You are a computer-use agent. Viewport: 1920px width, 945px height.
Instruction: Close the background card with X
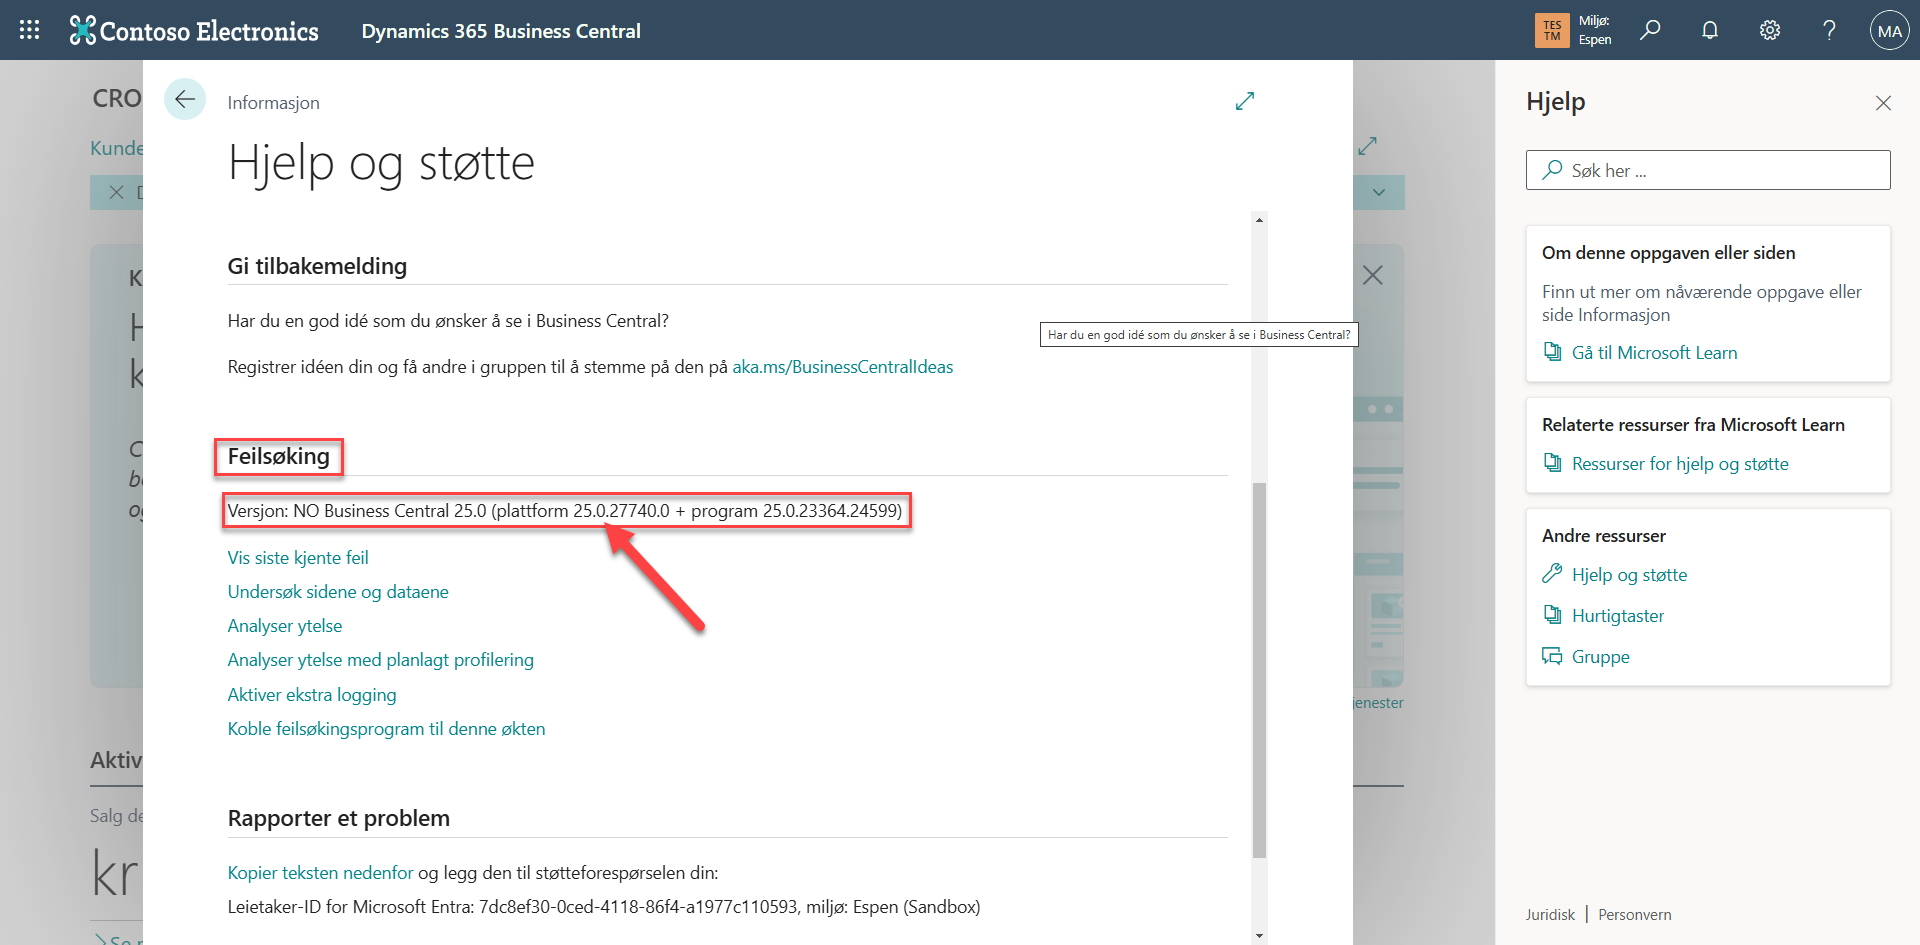coord(1373,275)
